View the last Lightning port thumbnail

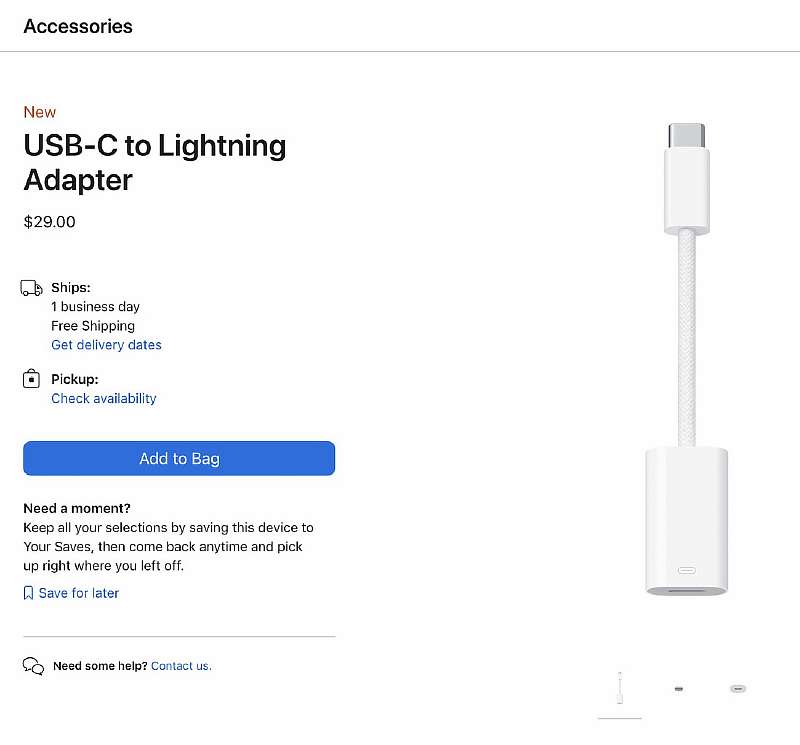pyautogui.click(x=738, y=688)
